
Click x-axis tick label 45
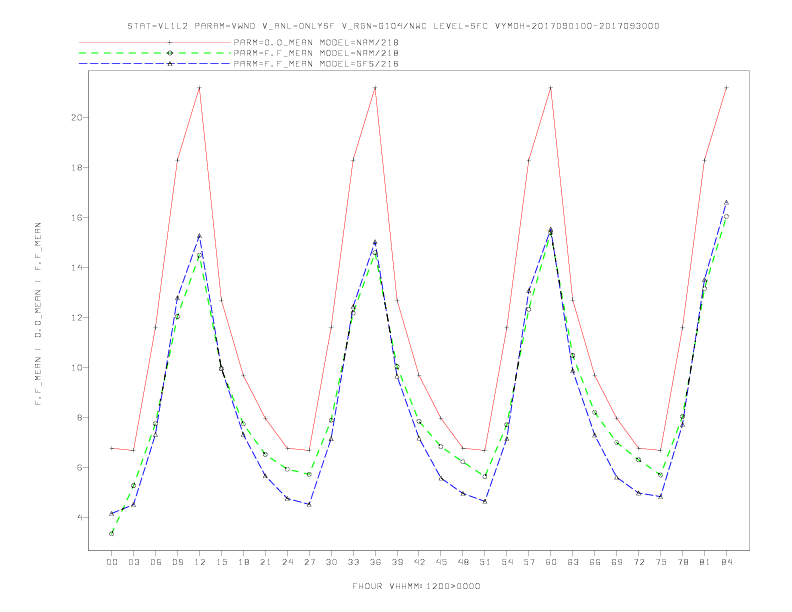click(x=441, y=562)
